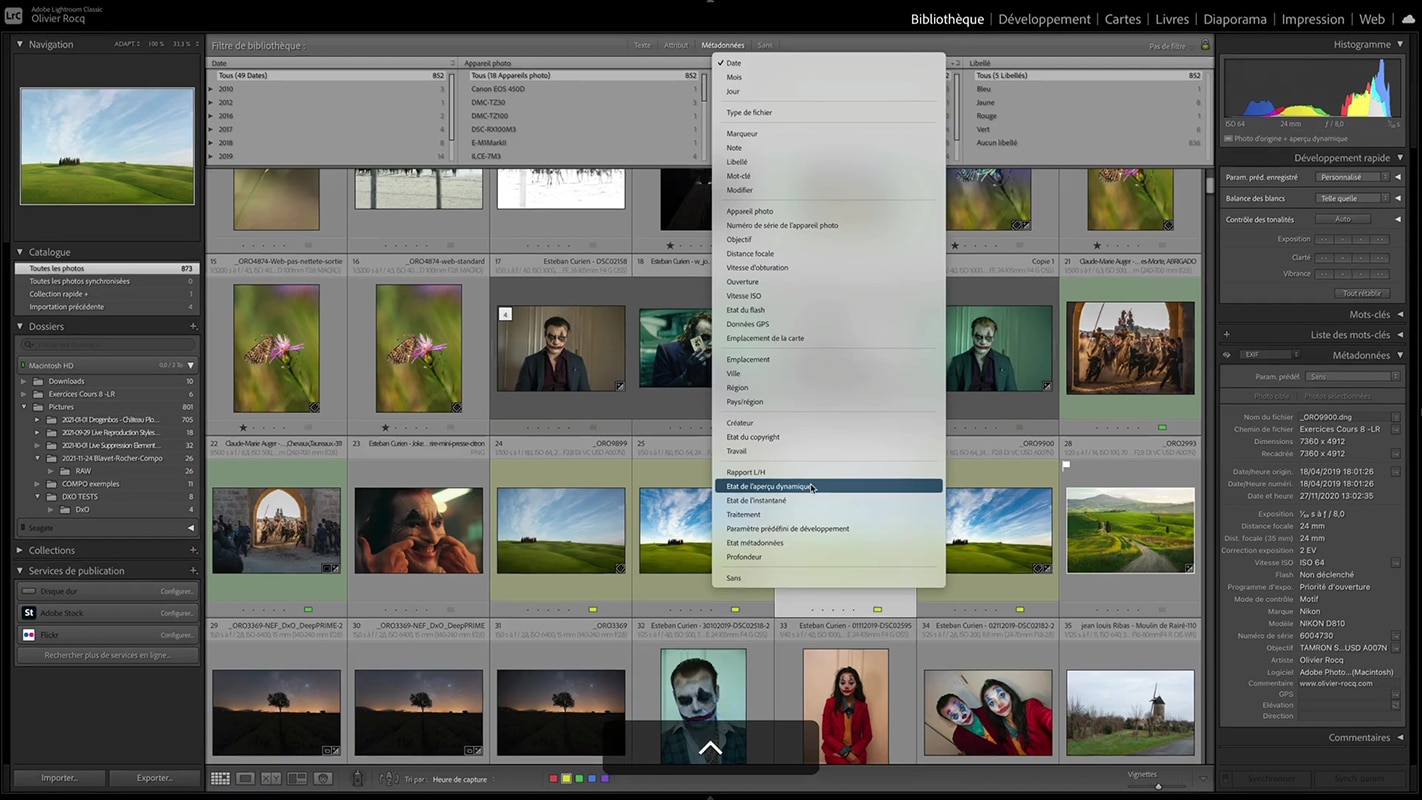Image resolution: width=1422 pixels, height=800 pixels.
Task: Select the Pictures folder row
Action: click(x=107, y=407)
